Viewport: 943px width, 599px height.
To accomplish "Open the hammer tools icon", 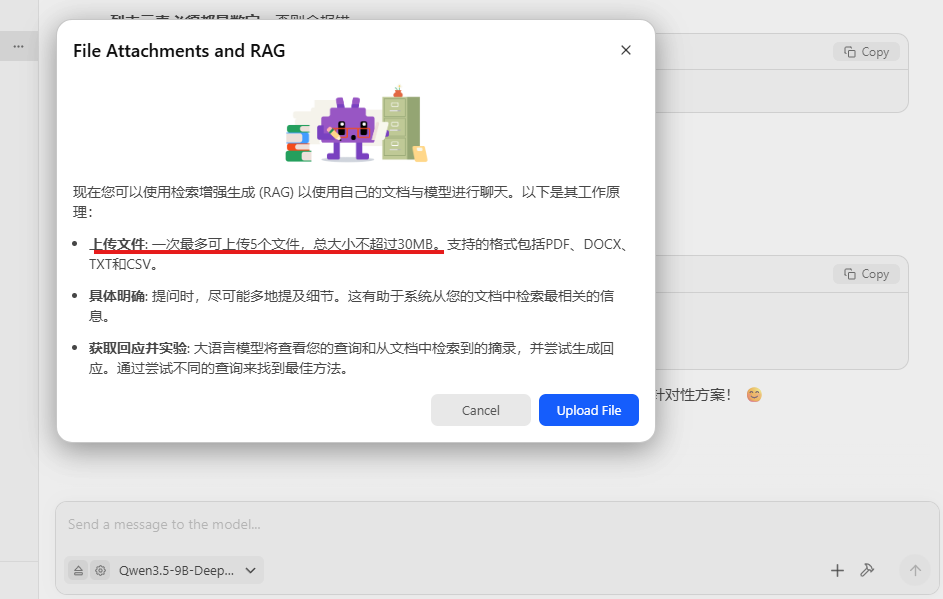I will pyautogui.click(x=867, y=570).
